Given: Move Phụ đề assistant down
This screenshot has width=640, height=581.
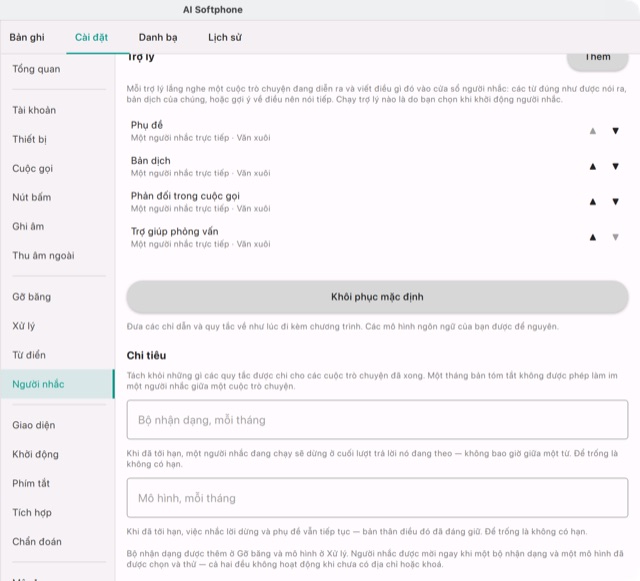Looking at the screenshot, I should pos(616,131).
